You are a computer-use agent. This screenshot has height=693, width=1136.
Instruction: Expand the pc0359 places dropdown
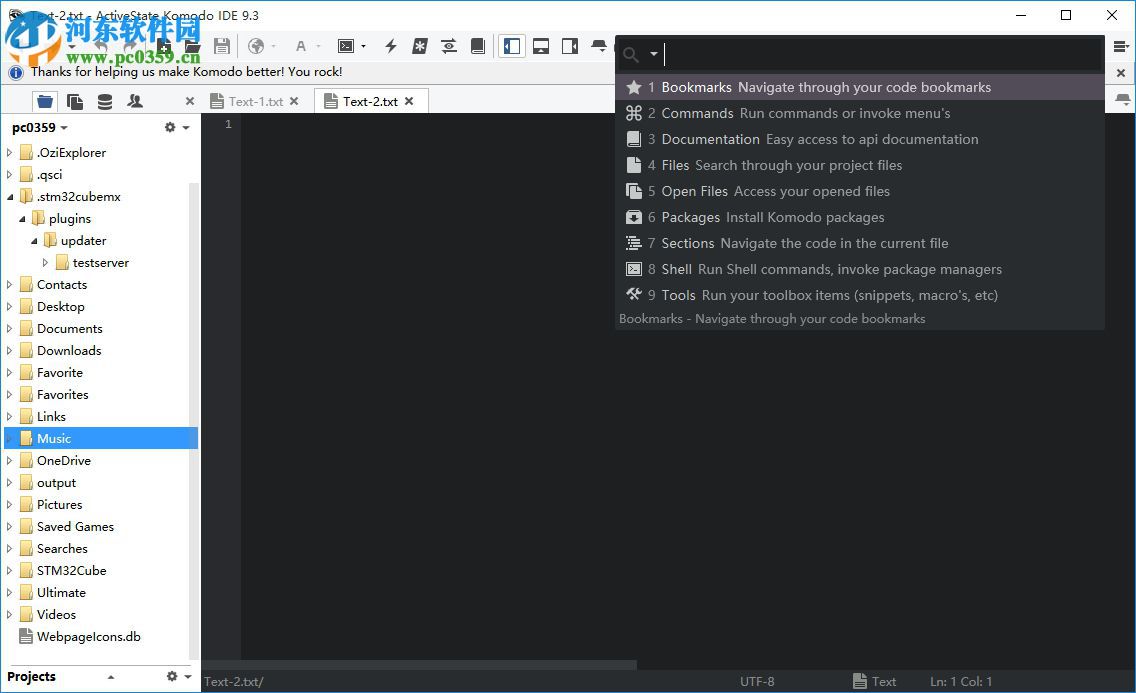click(x=62, y=127)
